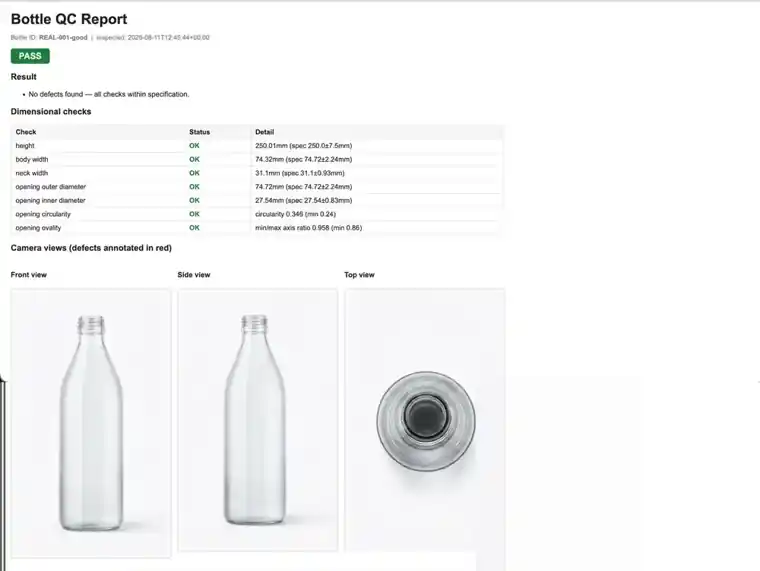Screen dimensions: 760x571
Task: Select circularity 0.346 detail value
Action: pos(295,214)
